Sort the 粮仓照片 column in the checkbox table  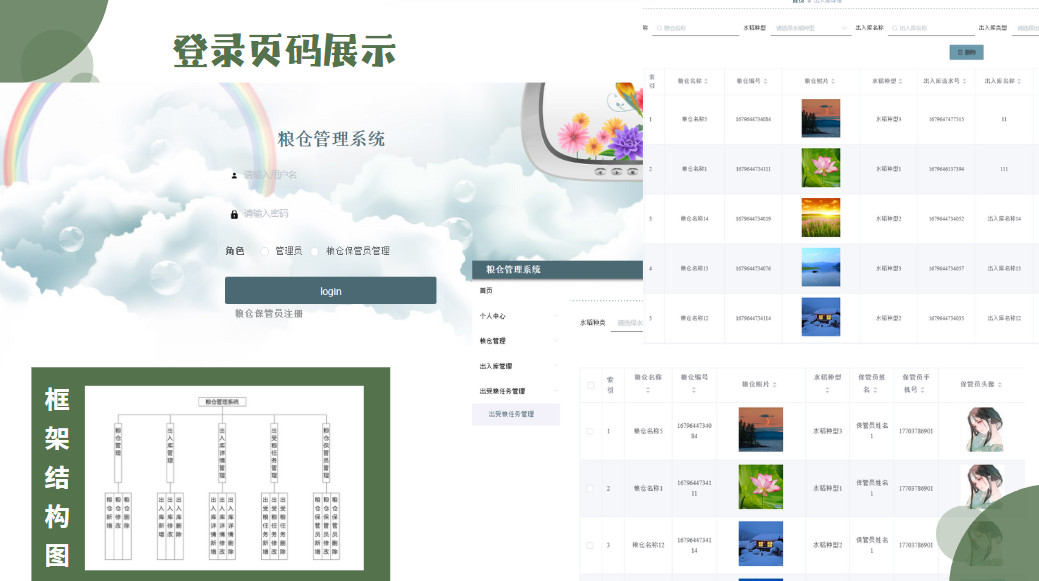pos(774,384)
